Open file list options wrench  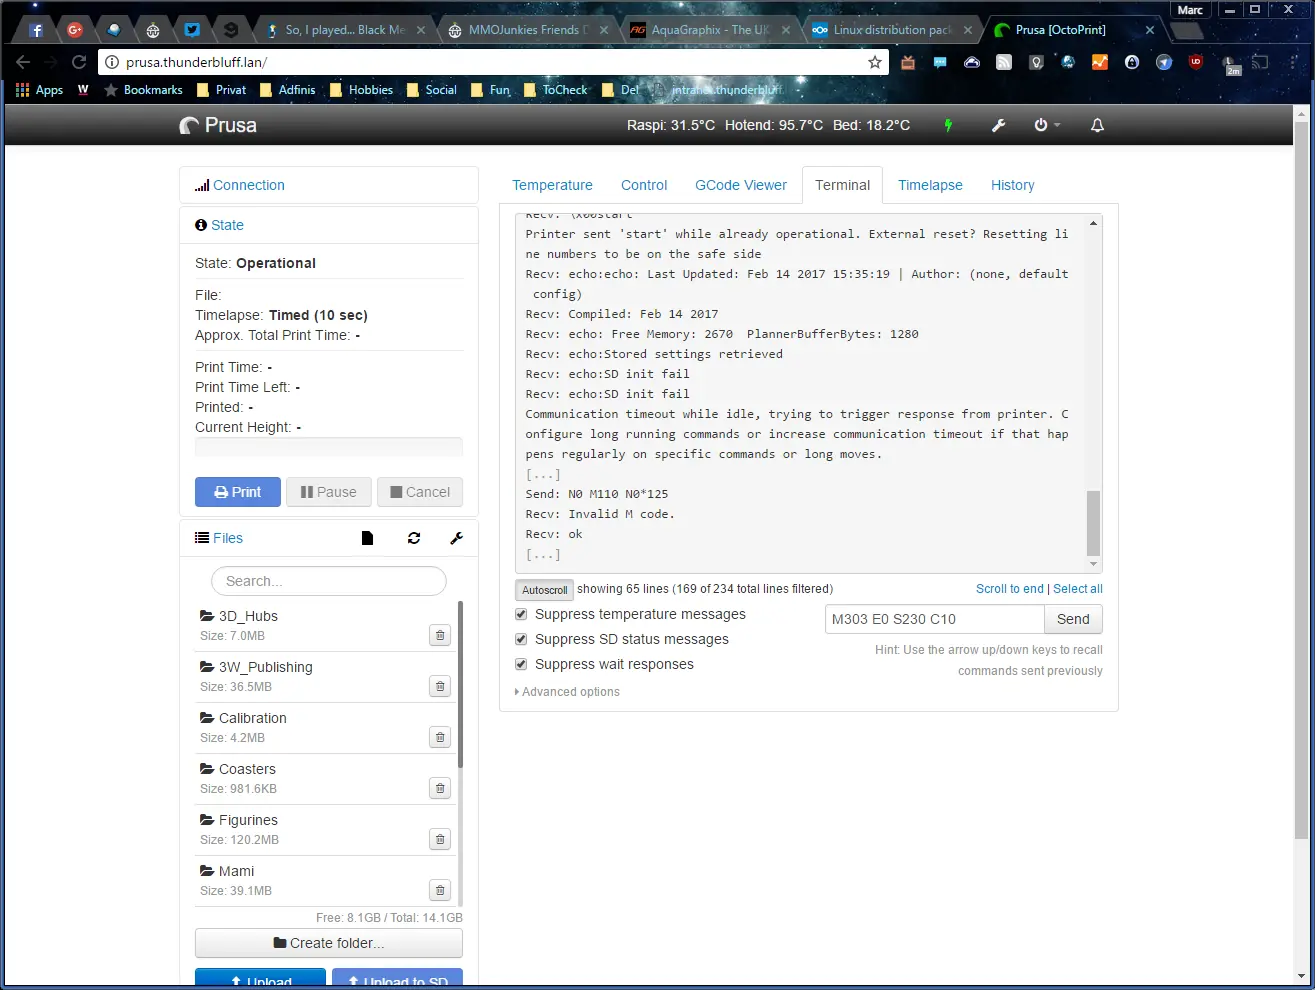click(456, 538)
